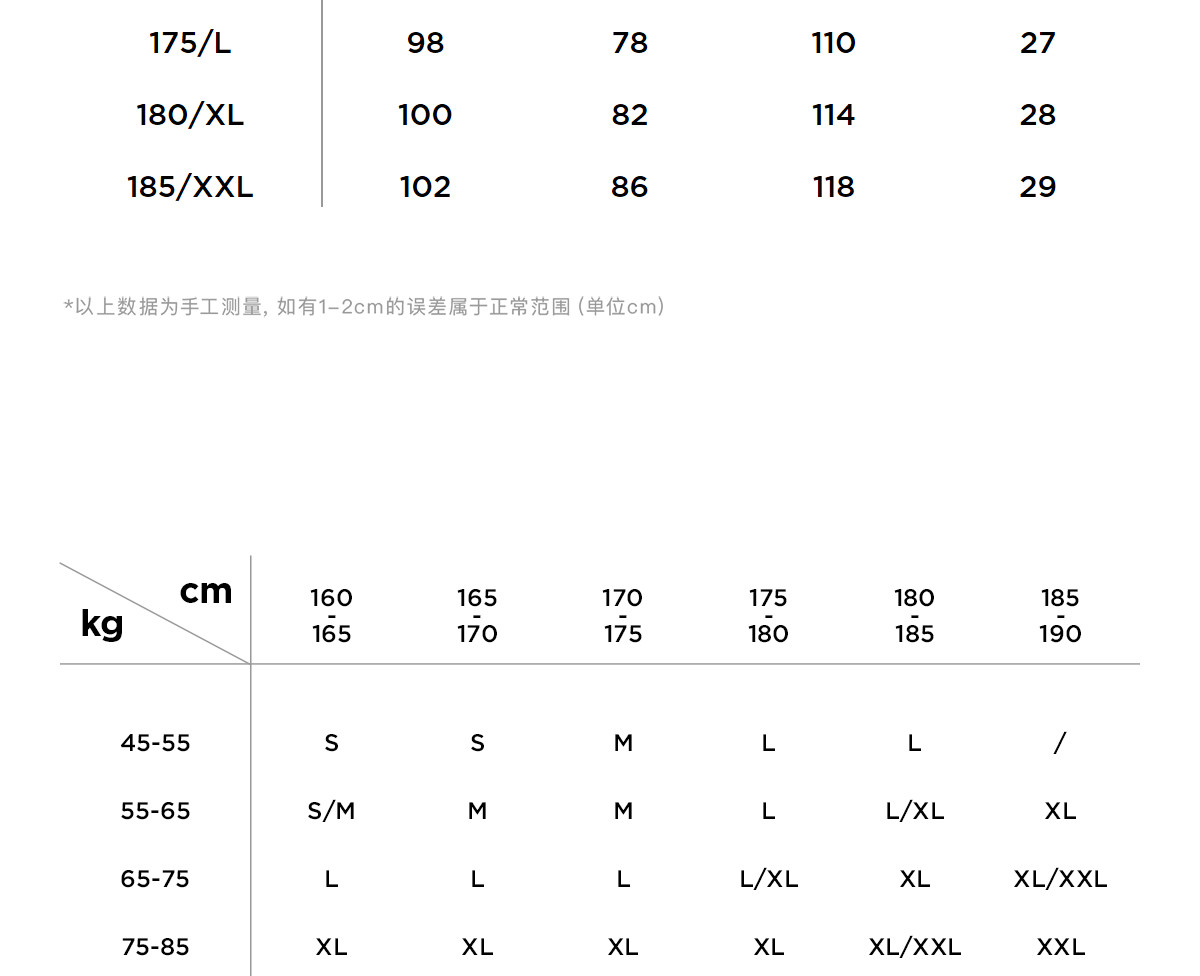The width and height of the screenshot is (1200, 976).
Task: Click the cm label in the diagonal header
Action: point(206,592)
